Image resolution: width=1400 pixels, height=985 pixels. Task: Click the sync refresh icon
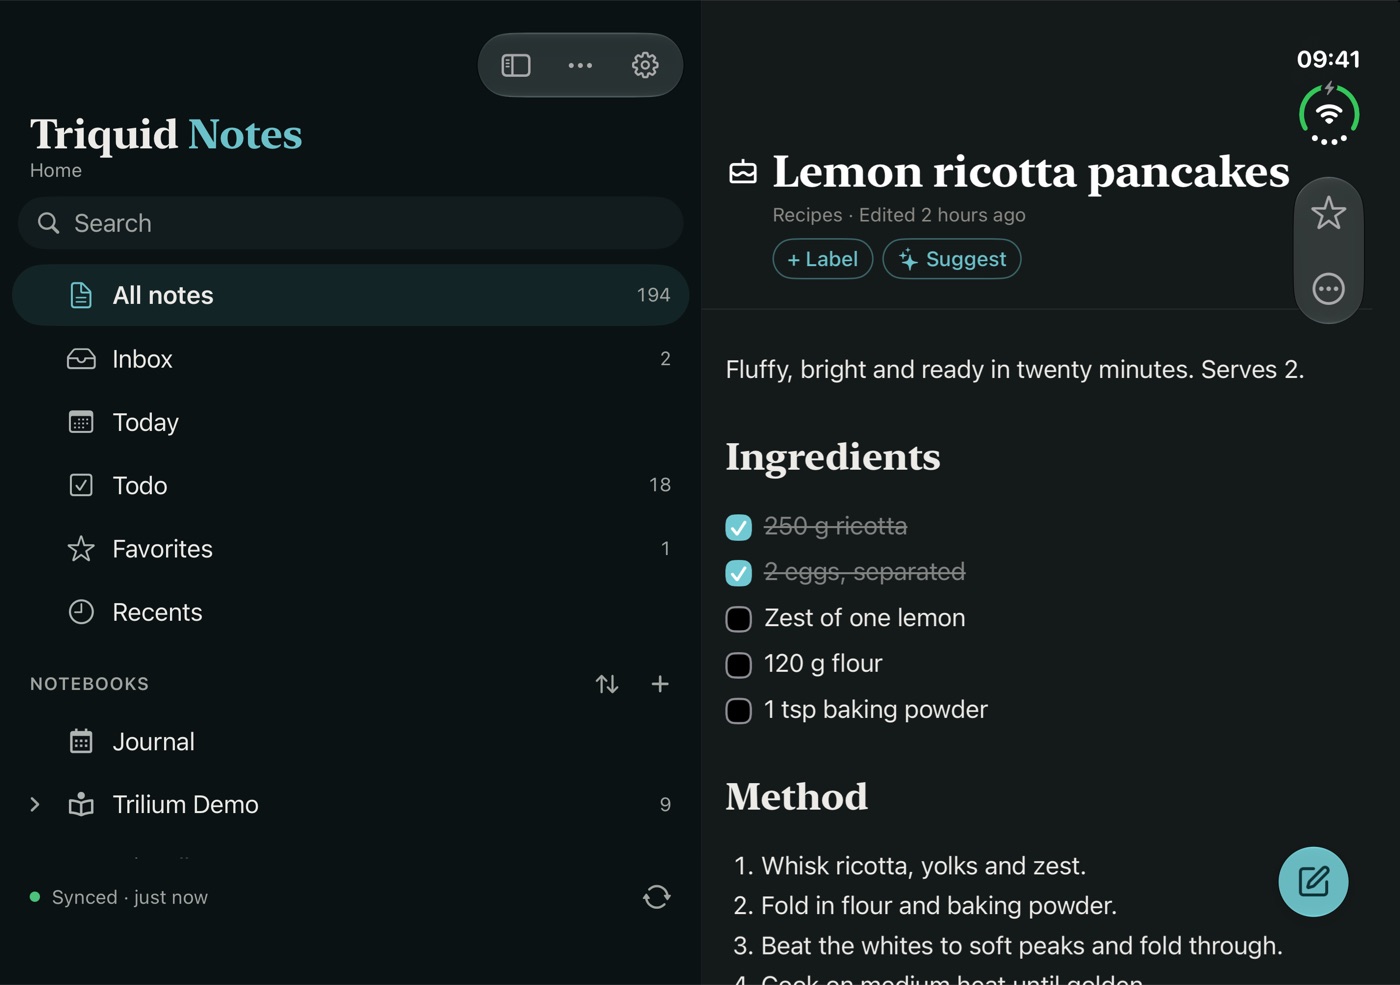click(x=656, y=897)
